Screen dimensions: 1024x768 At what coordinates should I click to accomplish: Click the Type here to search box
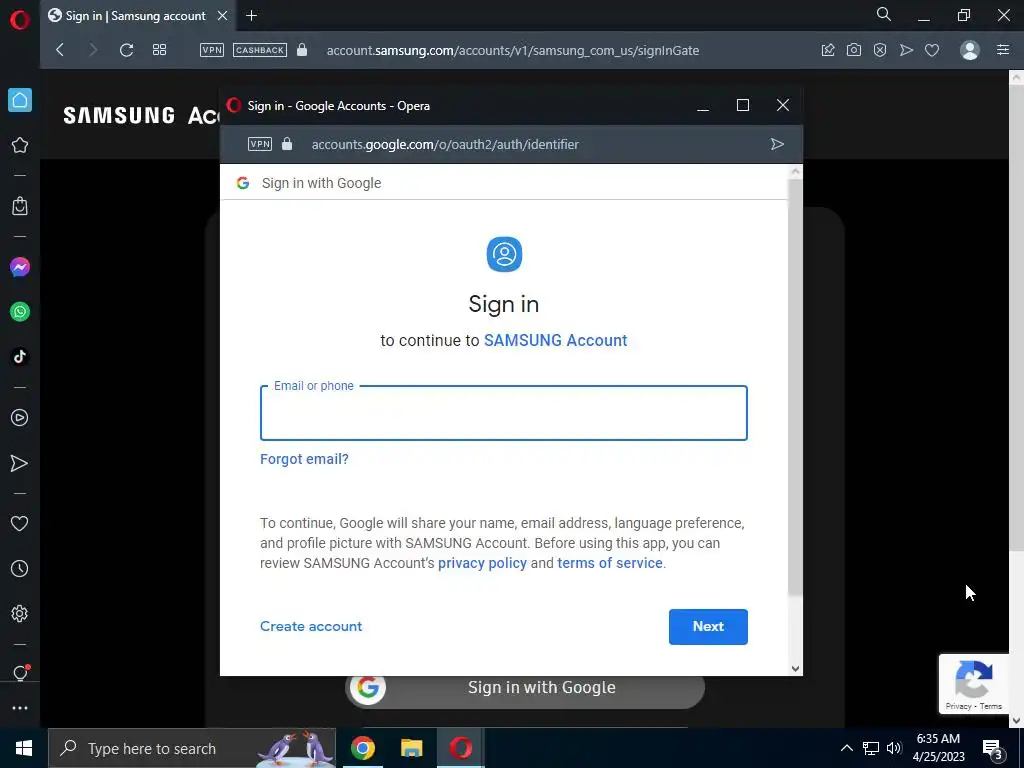click(x=192, y=748)
